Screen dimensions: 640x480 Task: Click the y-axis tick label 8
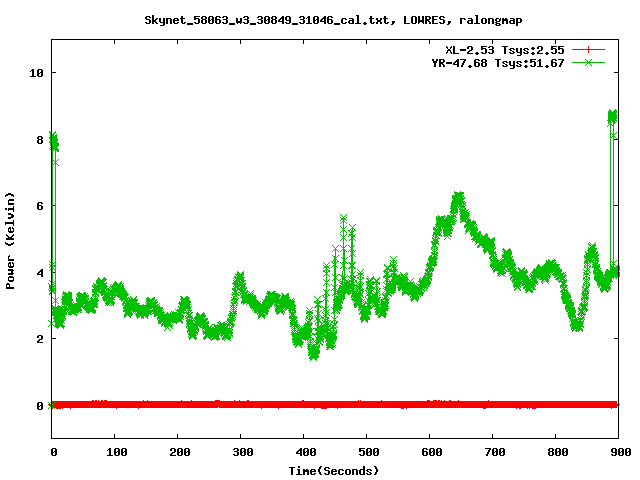pos(40,140)
